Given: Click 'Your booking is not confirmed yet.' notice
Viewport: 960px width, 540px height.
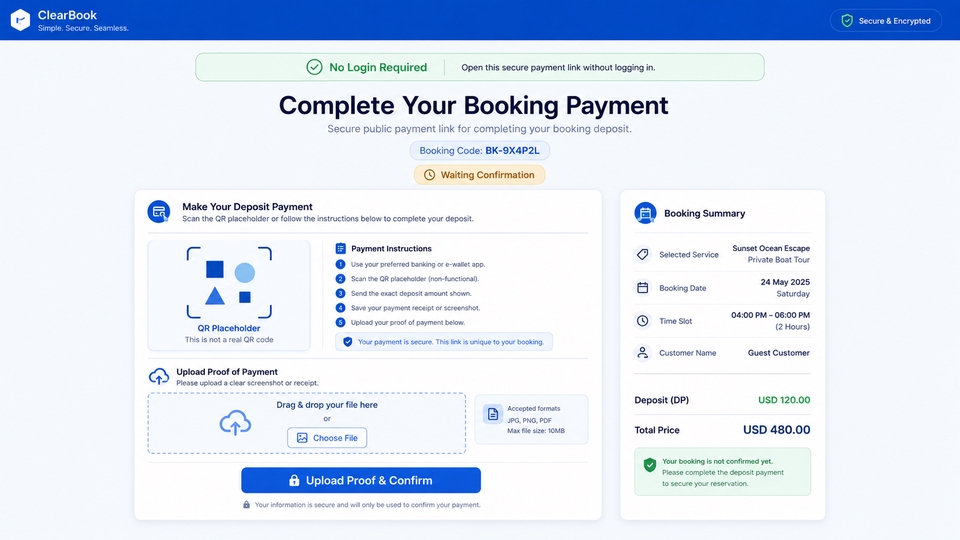Looking at the screenshot, I should [717, 462].
